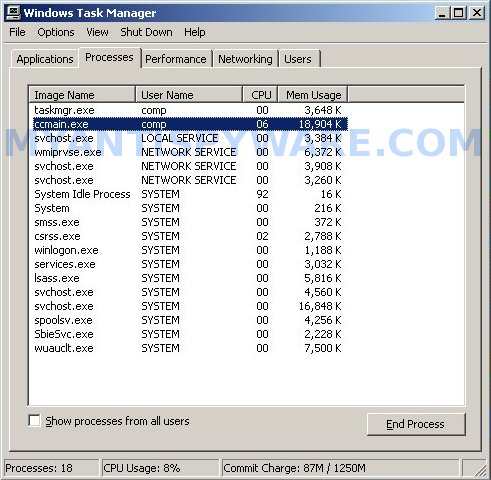Click the End Process button

(416, 424)
